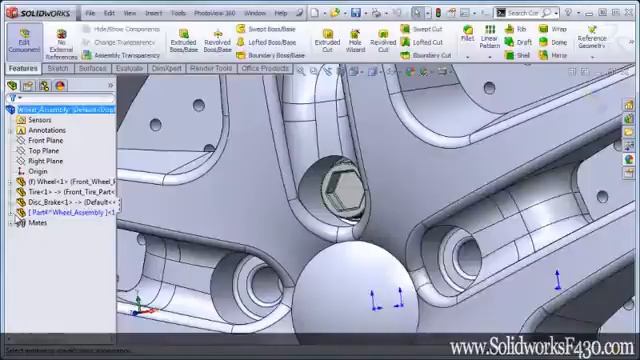Open the Tools menu
640x360 pixels.
[178, 13]
